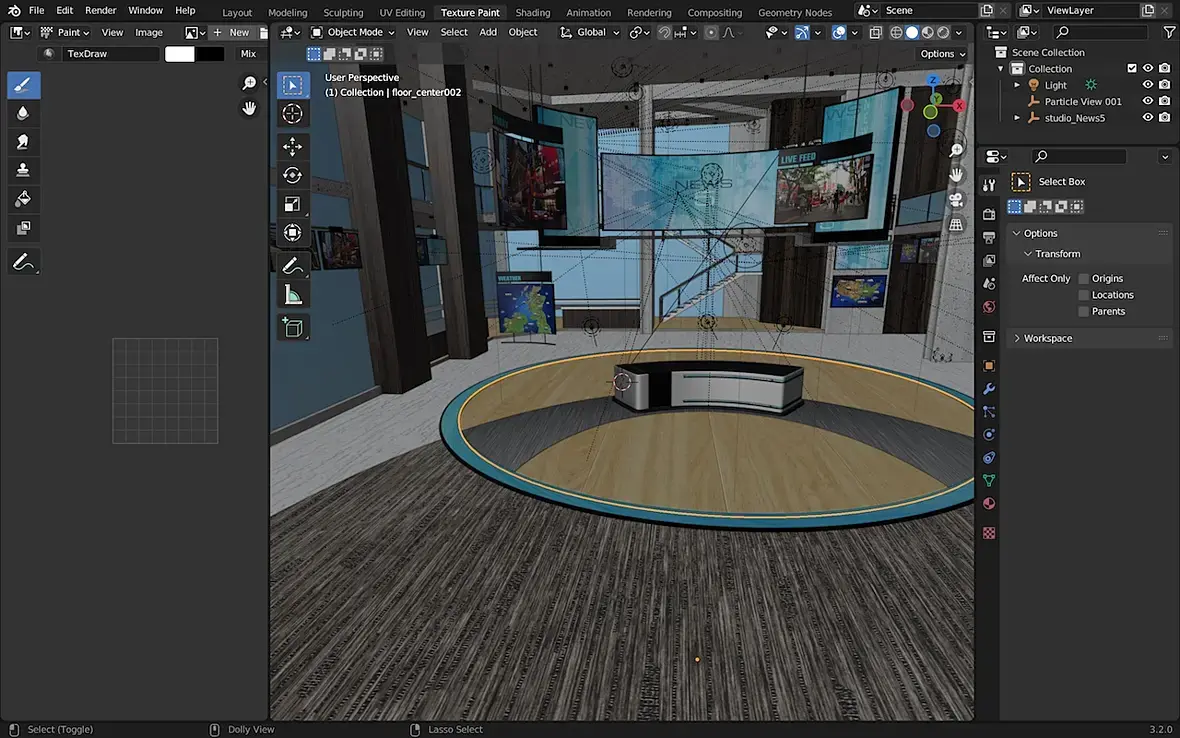Enable Affect Only Locations checkbox
The height and width of the screenshot is (738, 1180).
coord(1084,295)
